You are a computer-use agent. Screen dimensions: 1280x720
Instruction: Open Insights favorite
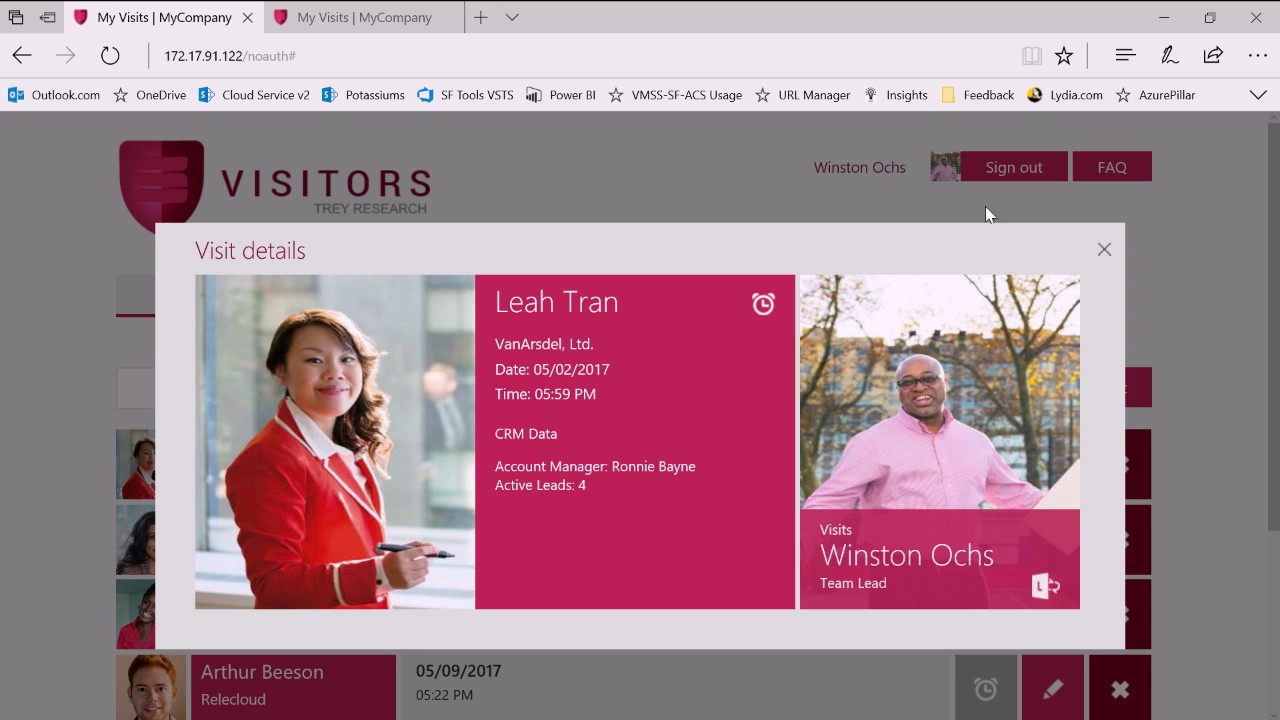tap(895, 95)
